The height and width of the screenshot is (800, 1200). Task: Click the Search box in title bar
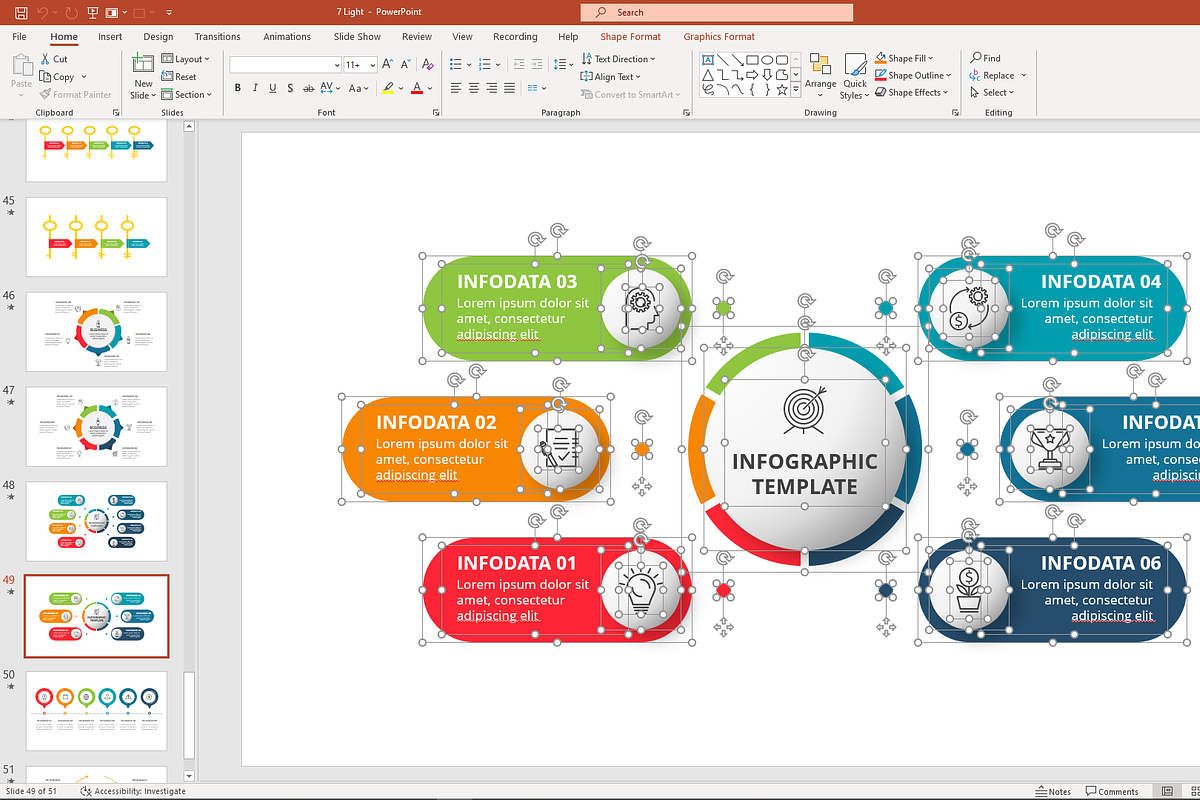tap(716, 12)
